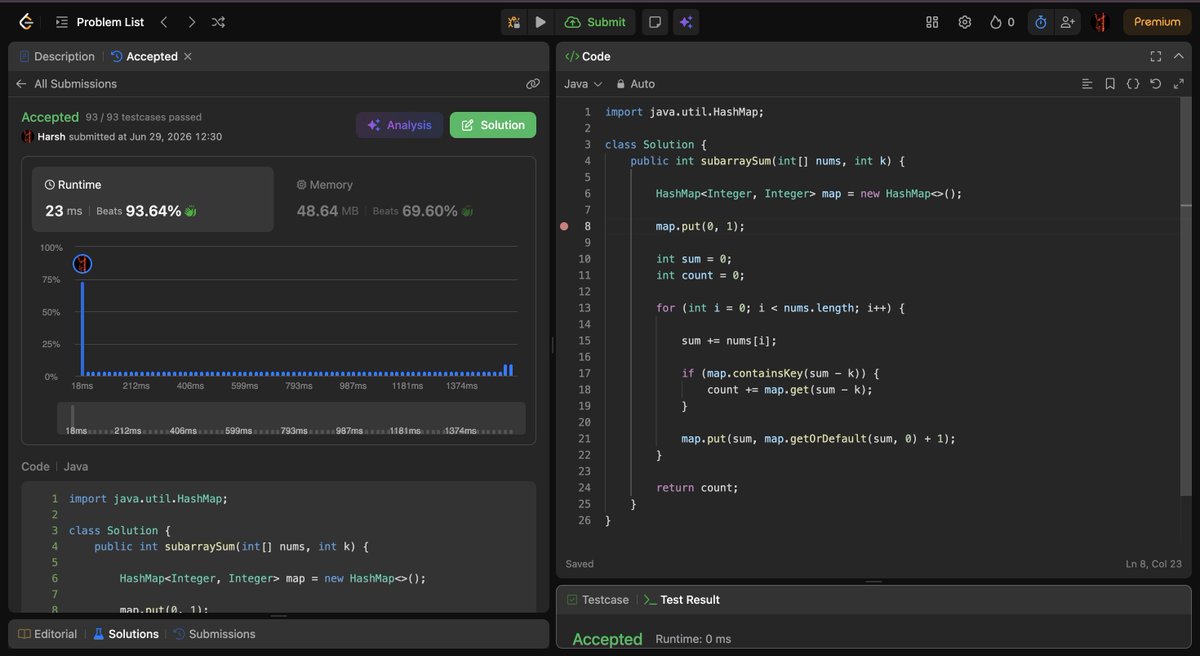Viewport: 1200px width, 656px height.
Task: Click the curly braces snippet icon
Action: pos(1133,84)
